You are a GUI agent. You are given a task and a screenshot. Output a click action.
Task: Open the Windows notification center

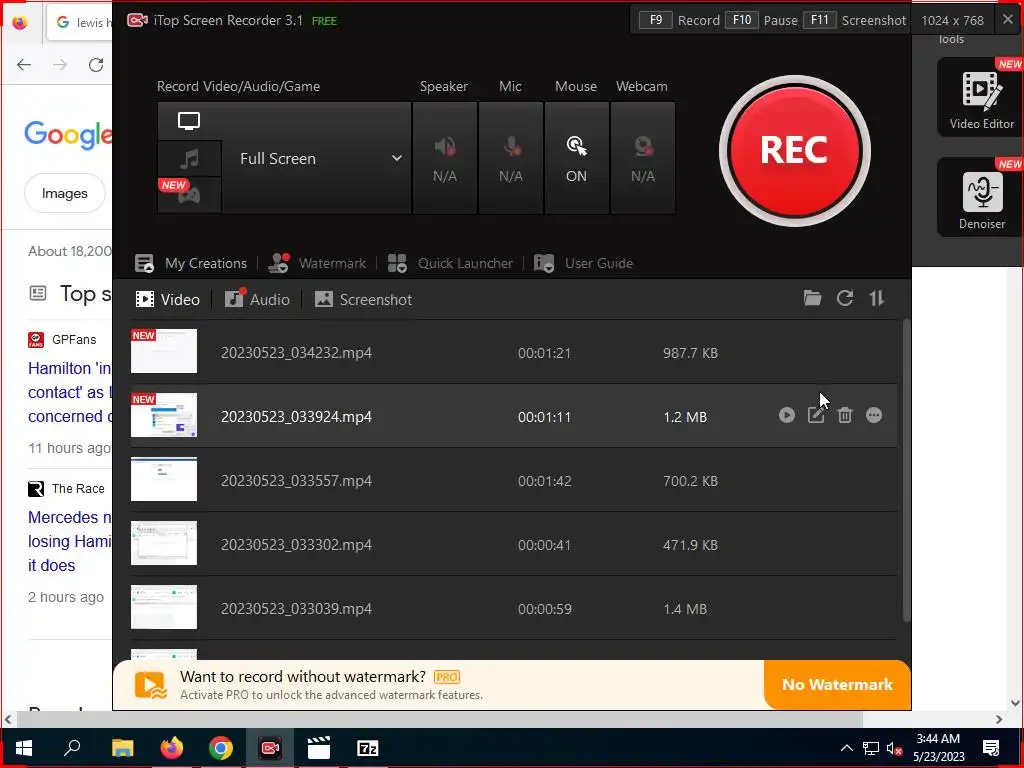[991, 748]
